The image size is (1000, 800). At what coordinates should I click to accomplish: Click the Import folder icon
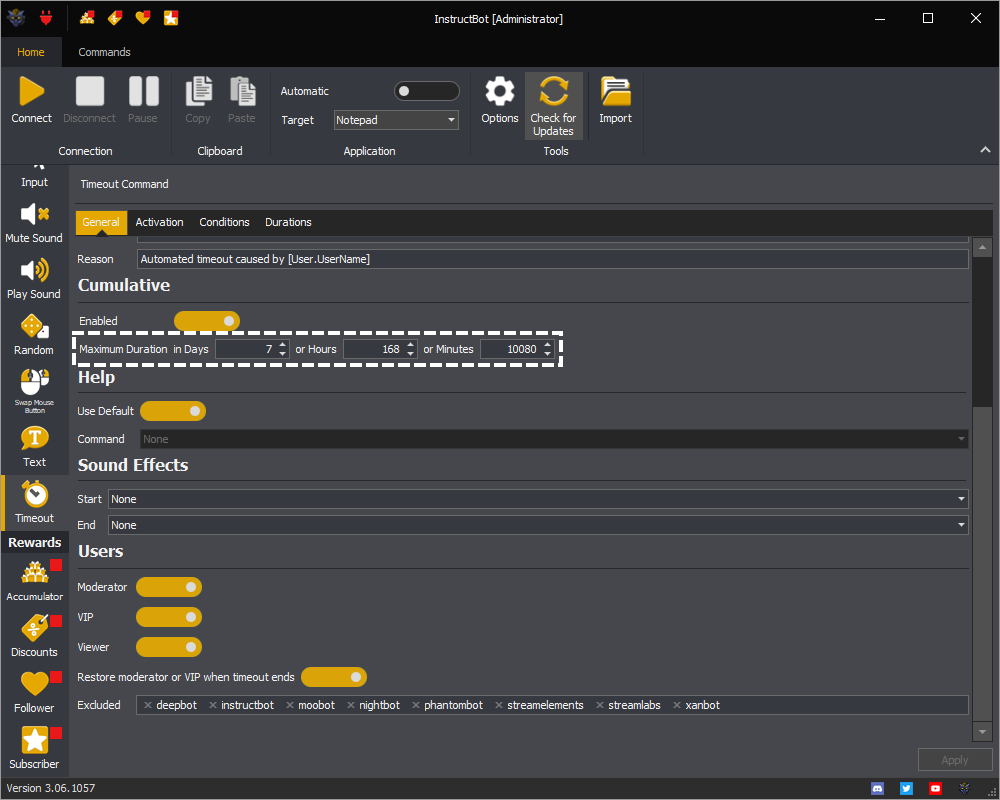[x=615, y=91]
